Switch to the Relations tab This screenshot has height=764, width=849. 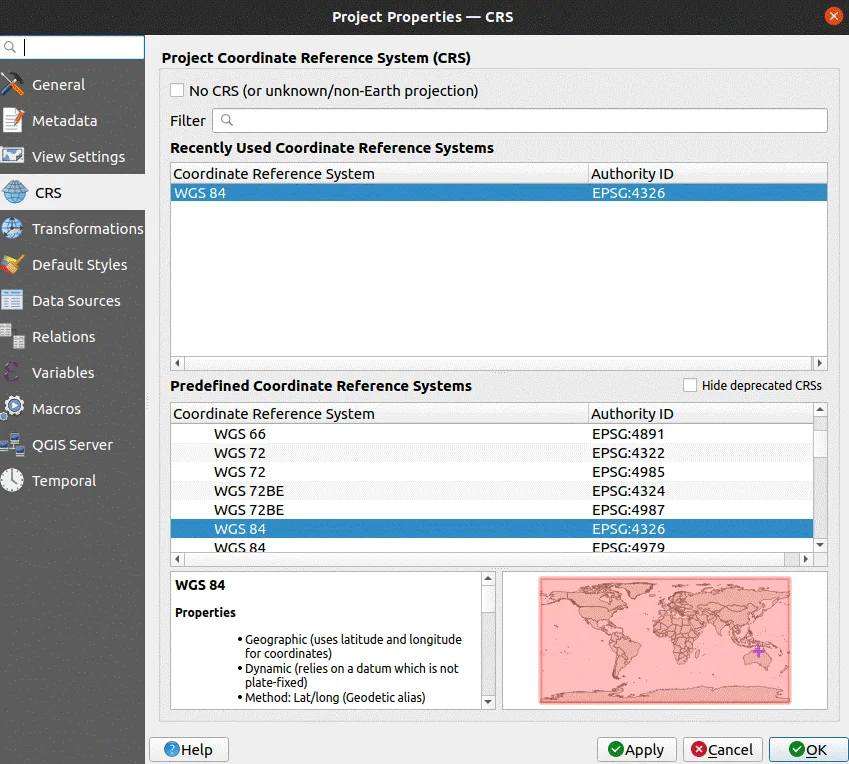coord(65,336)
